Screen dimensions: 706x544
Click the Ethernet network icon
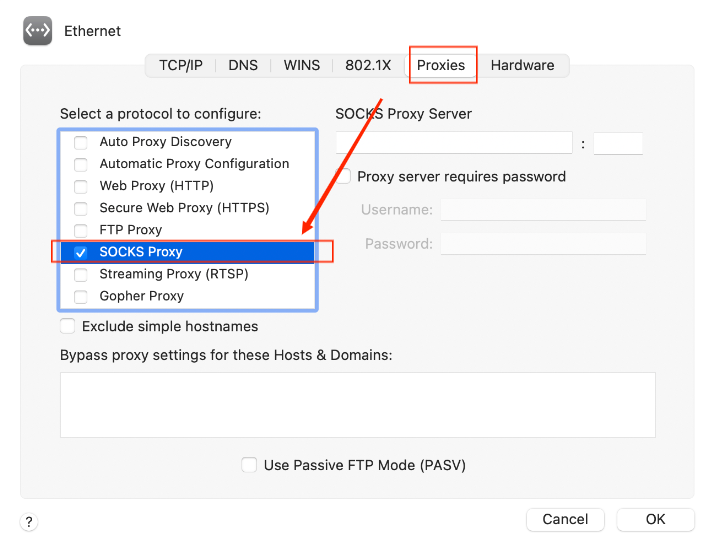(x=38, y=31)
